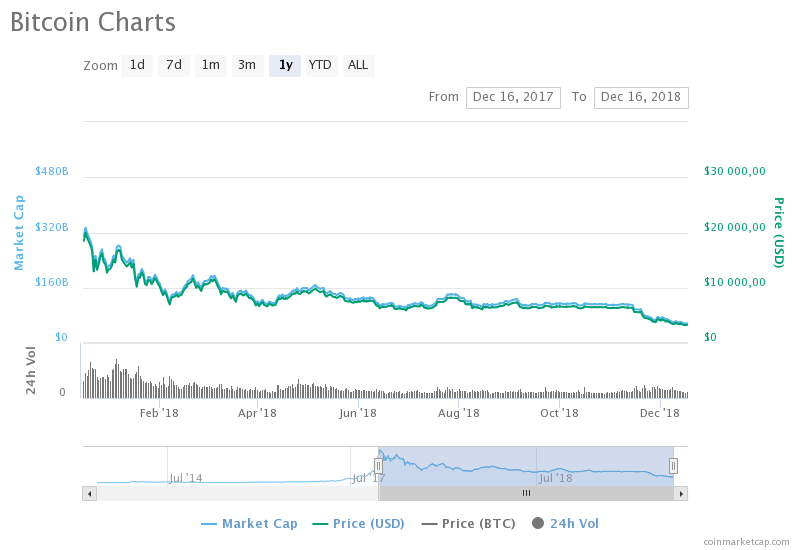Image resolution: width=800 pixels, height=550 pixels.
Task: Click the Jun '18 axis label
Action: point(358,413)
